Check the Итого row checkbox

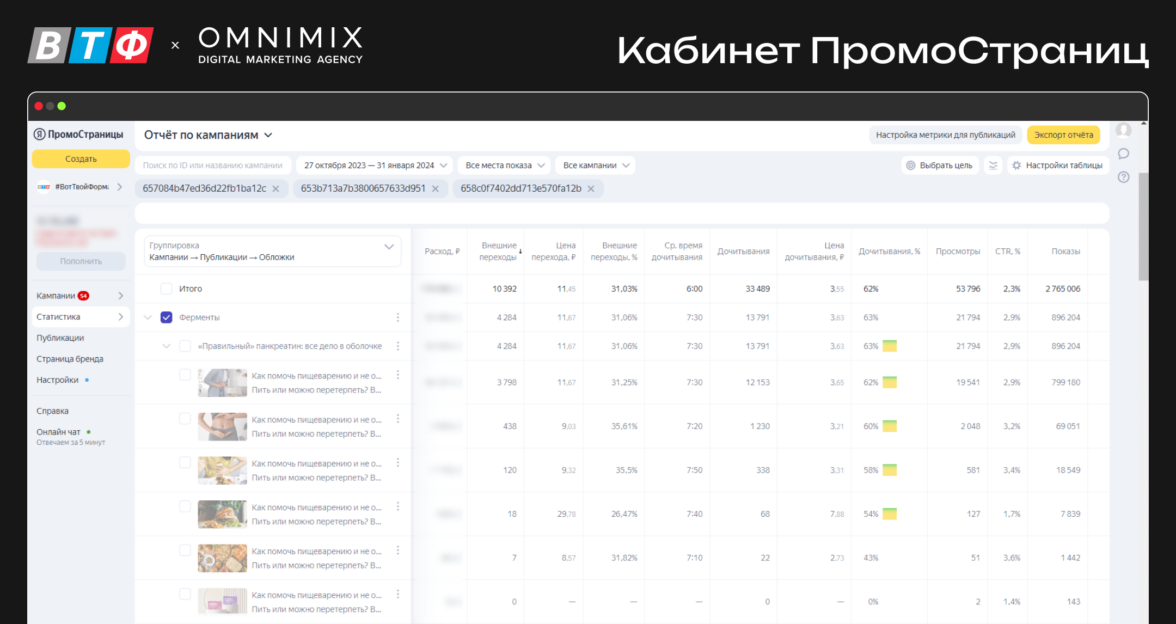tap(166, 288)
